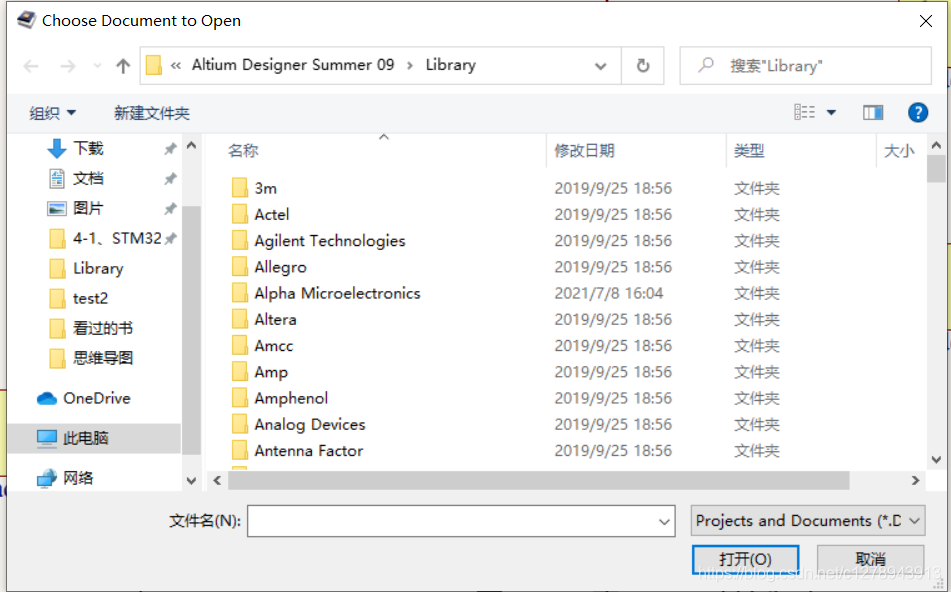The width and height of the screenshot is (951, 592).
Task: Open the view options dropdown arrow
Action: [831, 113]
